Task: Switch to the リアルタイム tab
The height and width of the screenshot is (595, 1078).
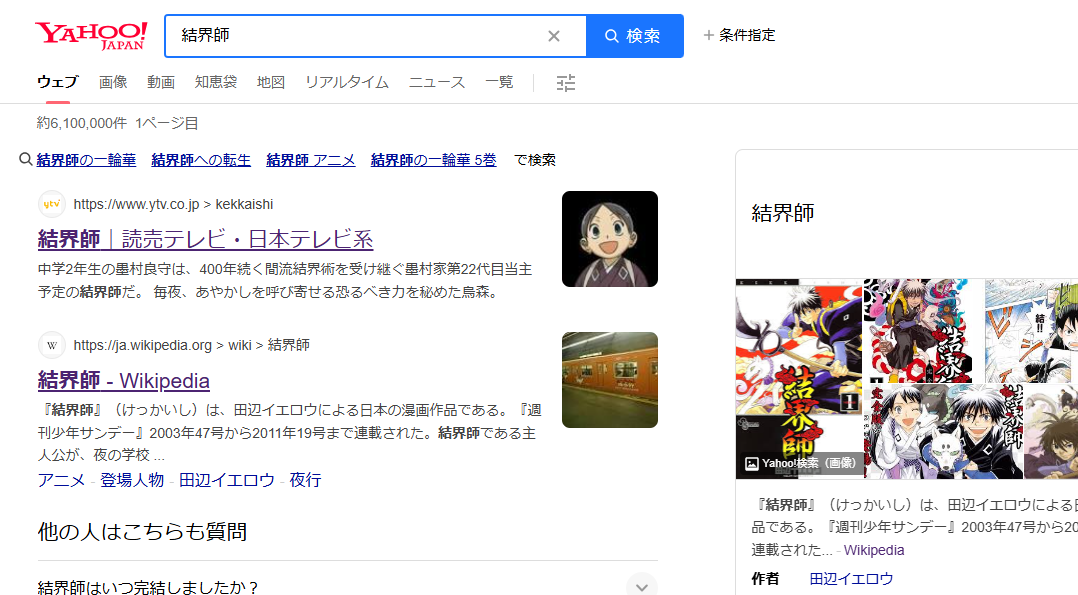Action: click(x=347, y=82)
